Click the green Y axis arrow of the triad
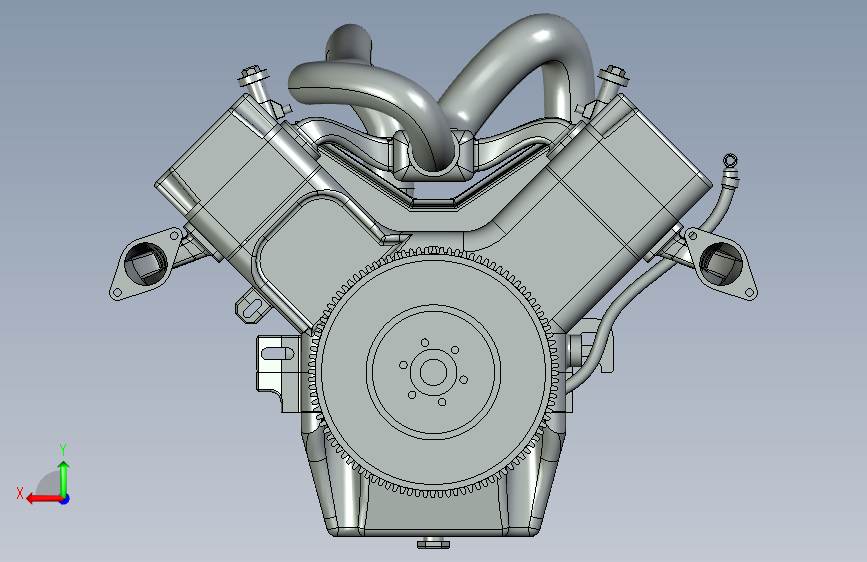 64,478
